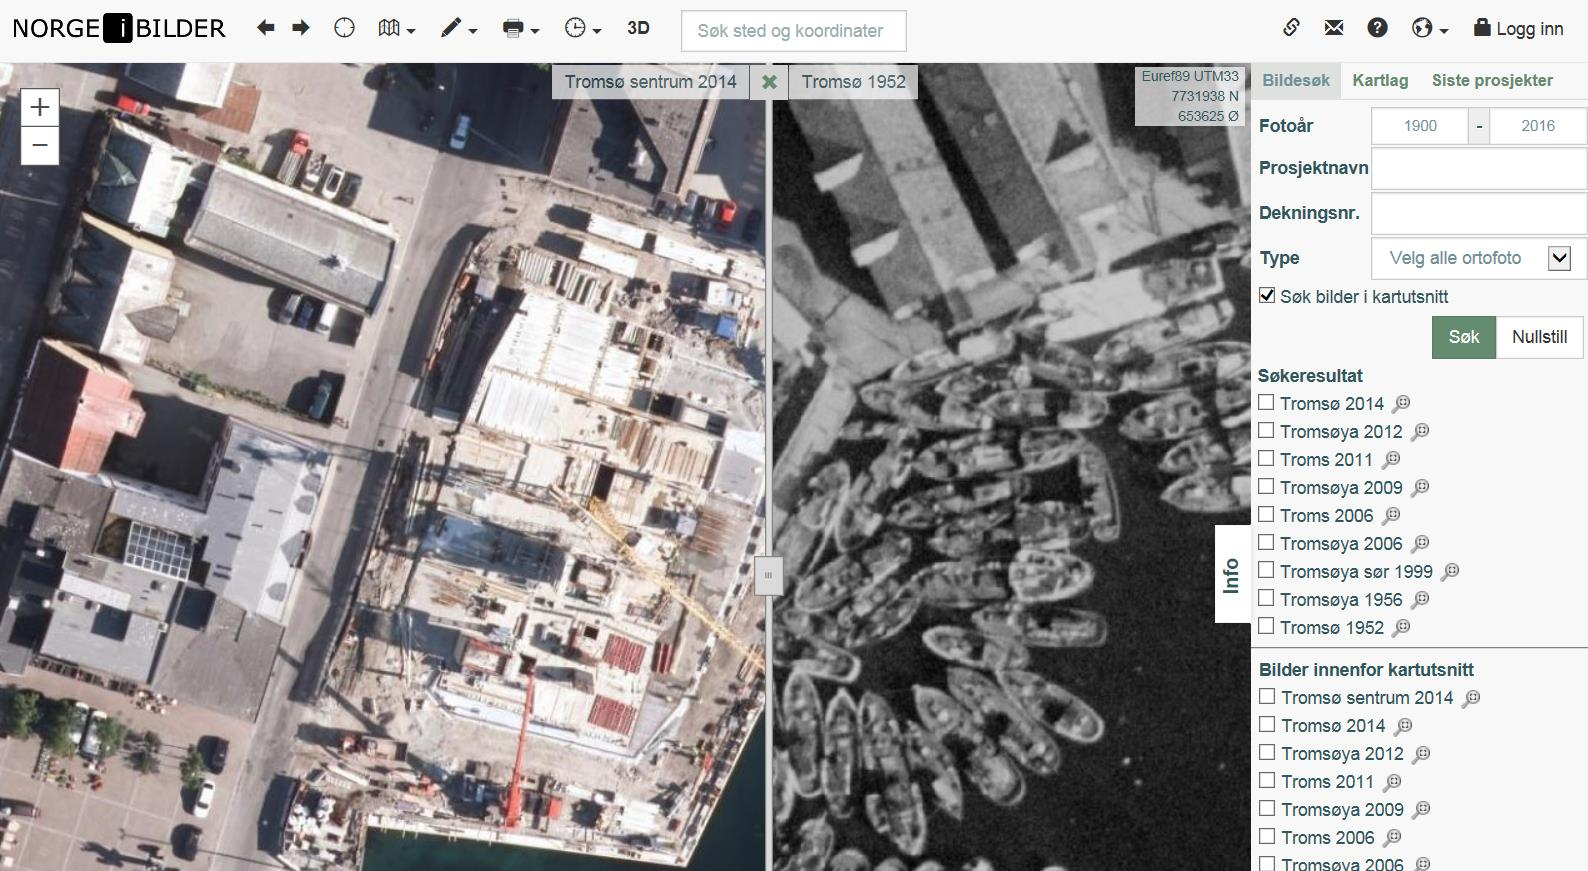
Task: Grab the swipe divider handle
Action: (768, 576)
